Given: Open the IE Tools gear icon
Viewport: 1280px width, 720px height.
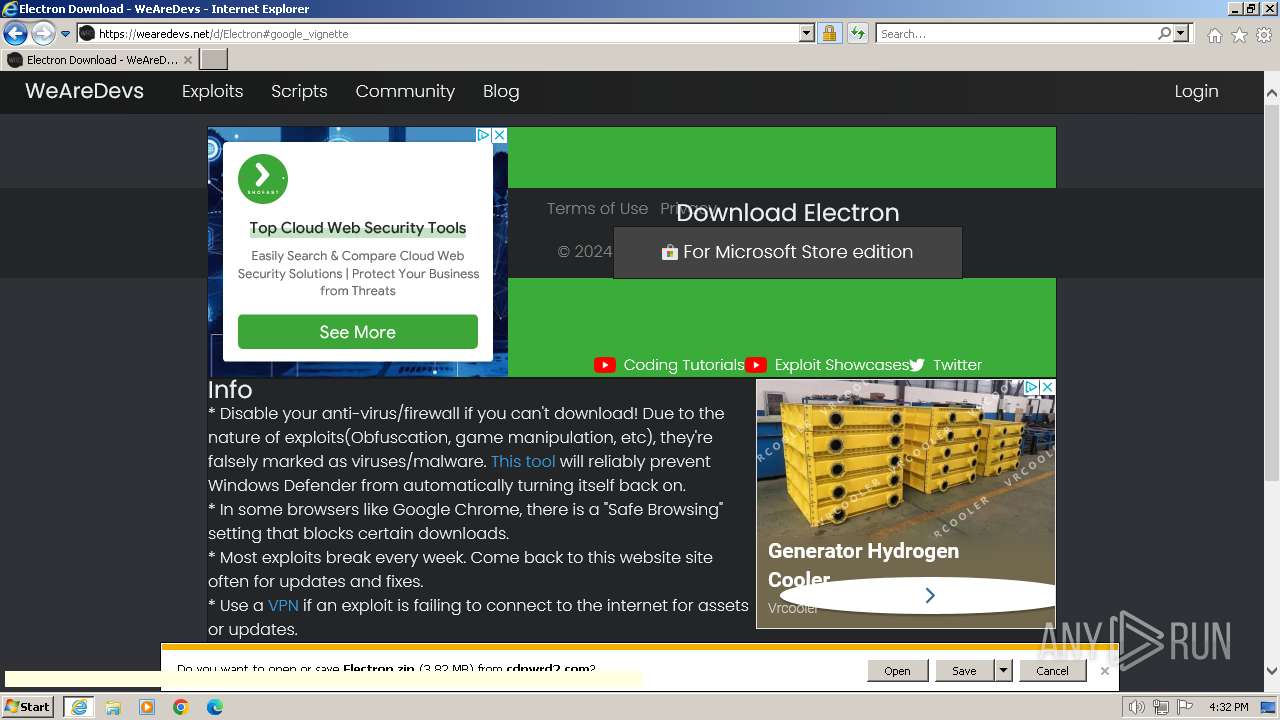Looking at the screenshot, I should (x=1264, y=35).
